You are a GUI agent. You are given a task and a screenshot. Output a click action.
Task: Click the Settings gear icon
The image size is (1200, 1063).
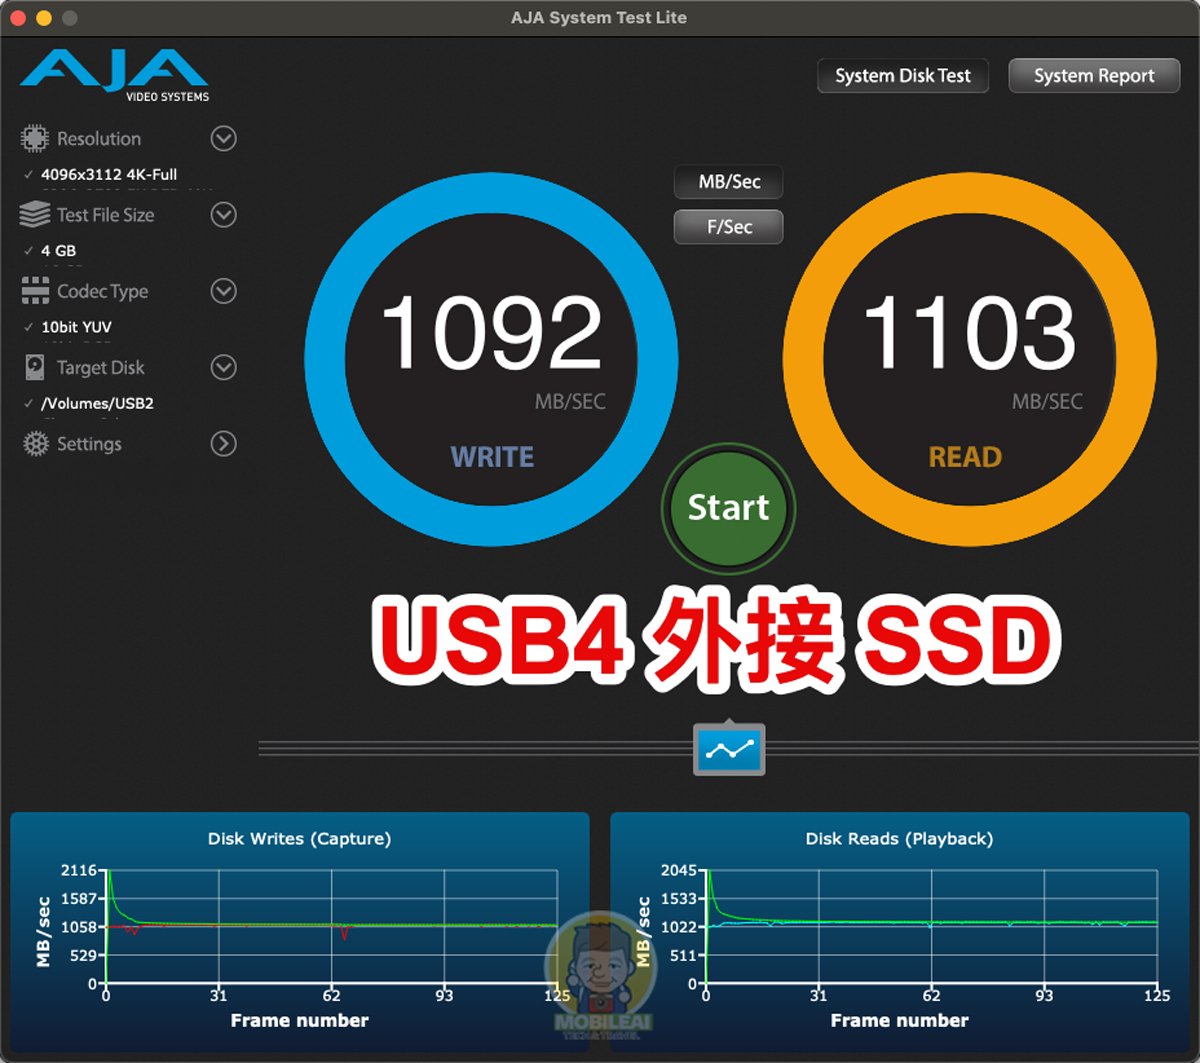tap(35, 443)
